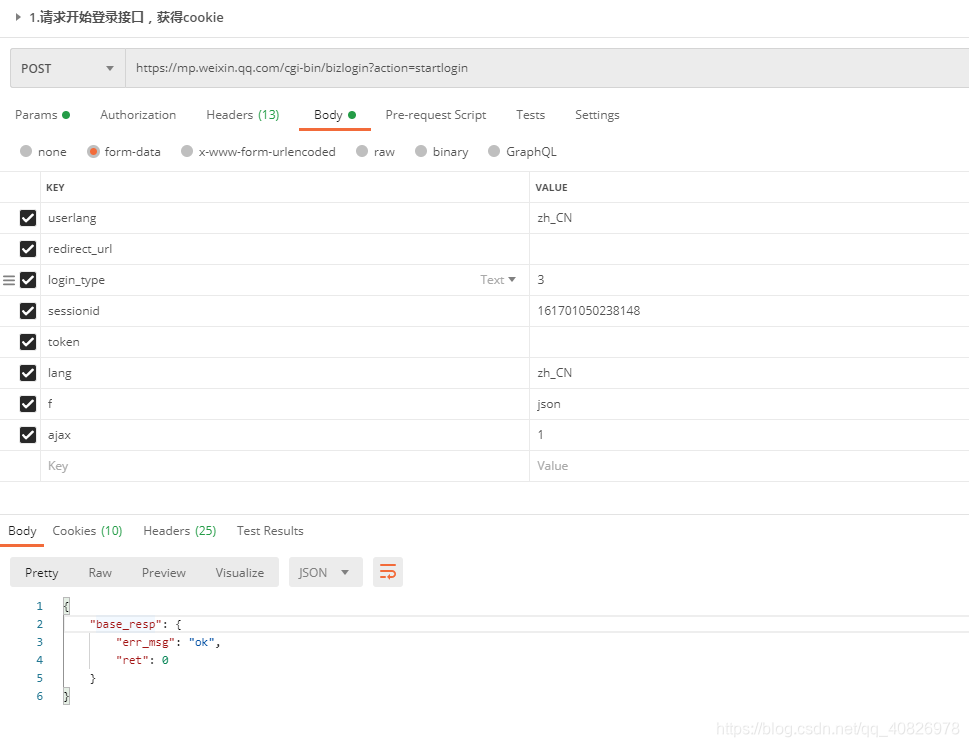Viewport: 969px width, 747px height.
Task: Click the token key cell
Action: point(285,342)
